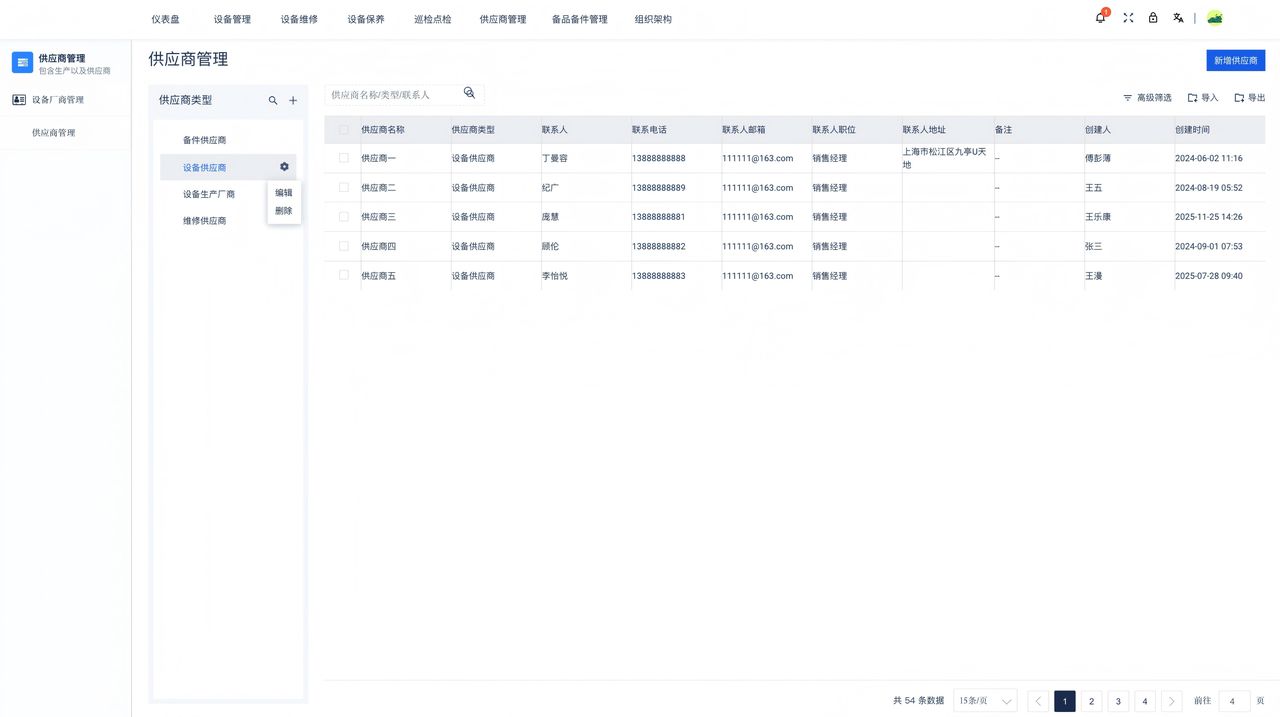Viewport: 1280px width, 717px height.
Task: Open 备品备件管理 in the top navigation
Action: pyautogui.click(x=580, y=19)
